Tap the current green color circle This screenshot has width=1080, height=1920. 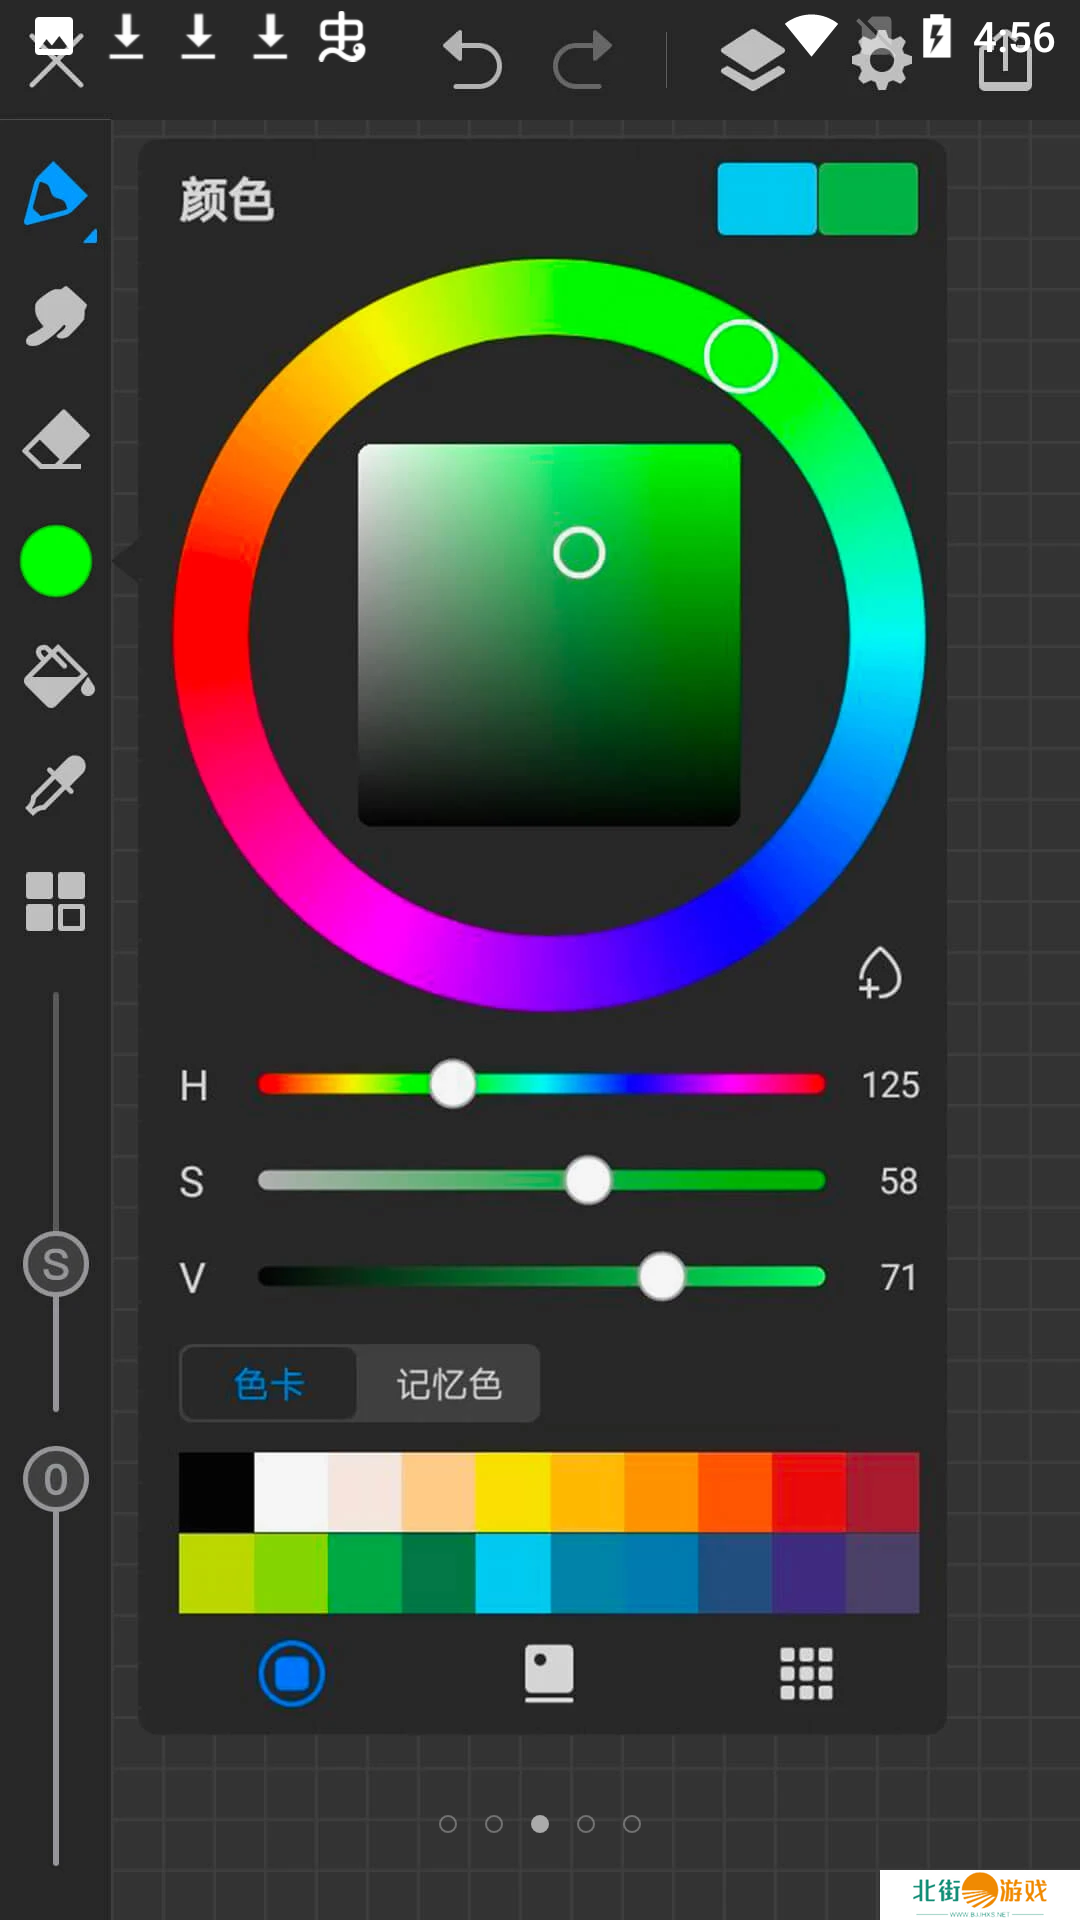tap(56, 561)
